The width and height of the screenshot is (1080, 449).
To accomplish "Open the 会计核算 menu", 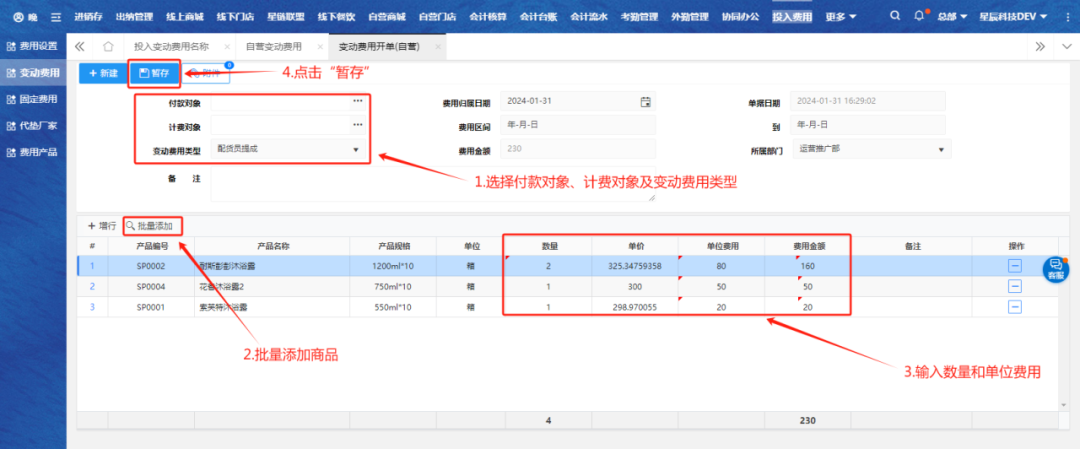I will pos(487,17).
